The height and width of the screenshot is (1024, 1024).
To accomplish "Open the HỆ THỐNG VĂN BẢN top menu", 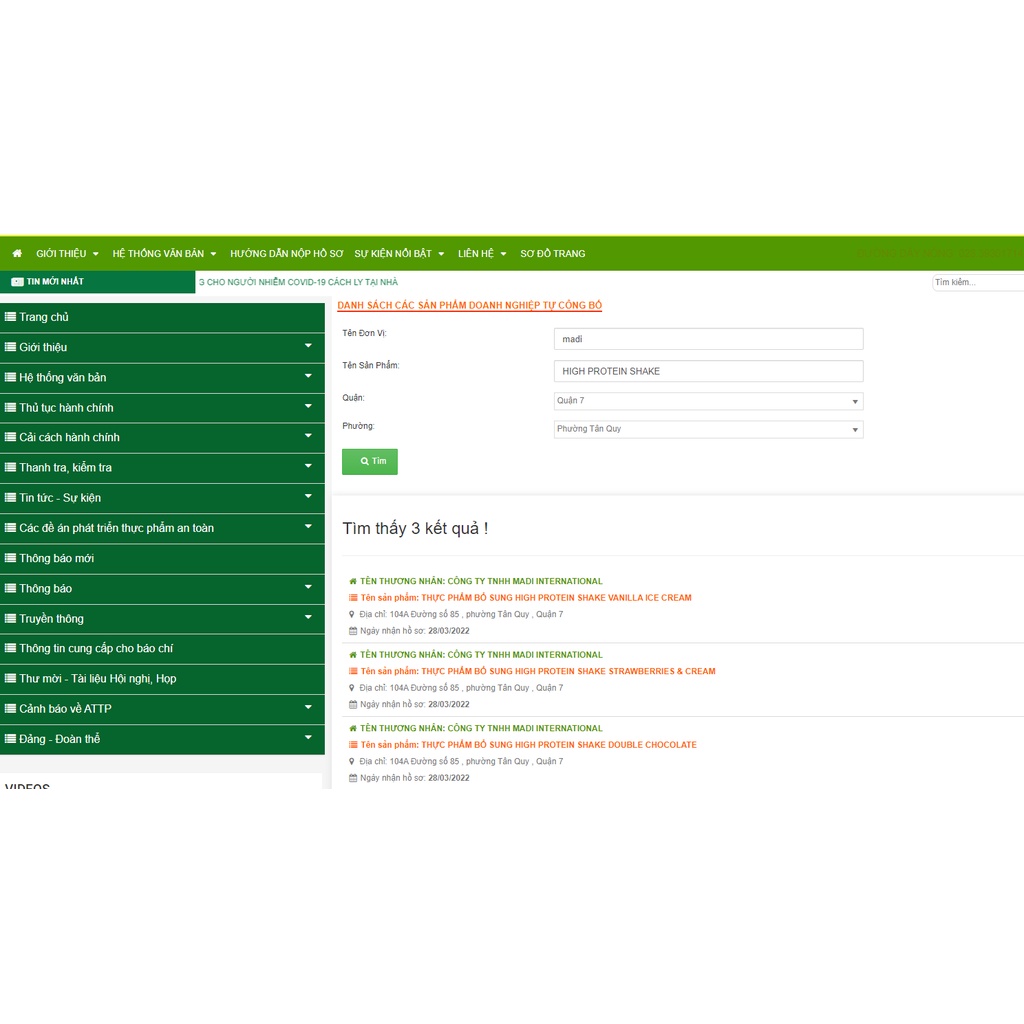I will click(164, 254).
